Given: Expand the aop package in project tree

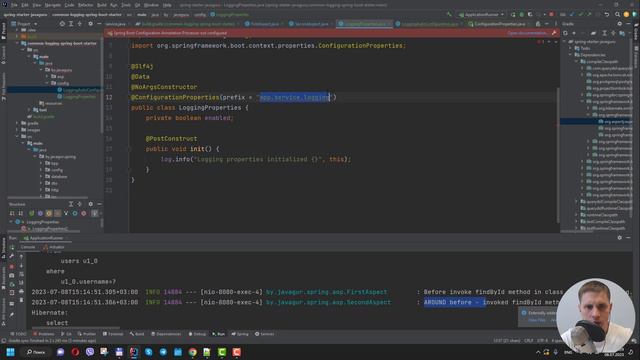Looking at the screenshot, I should click(x=47, y=76).
